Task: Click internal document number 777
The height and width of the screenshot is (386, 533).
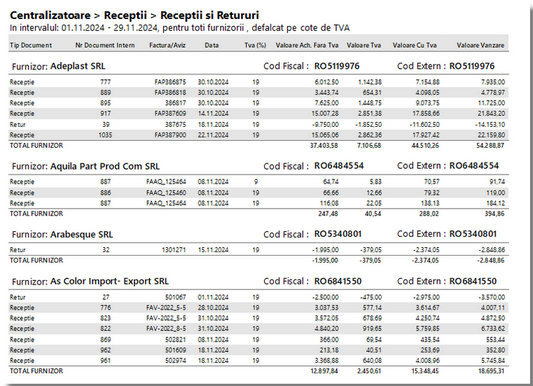Action: 105,82
